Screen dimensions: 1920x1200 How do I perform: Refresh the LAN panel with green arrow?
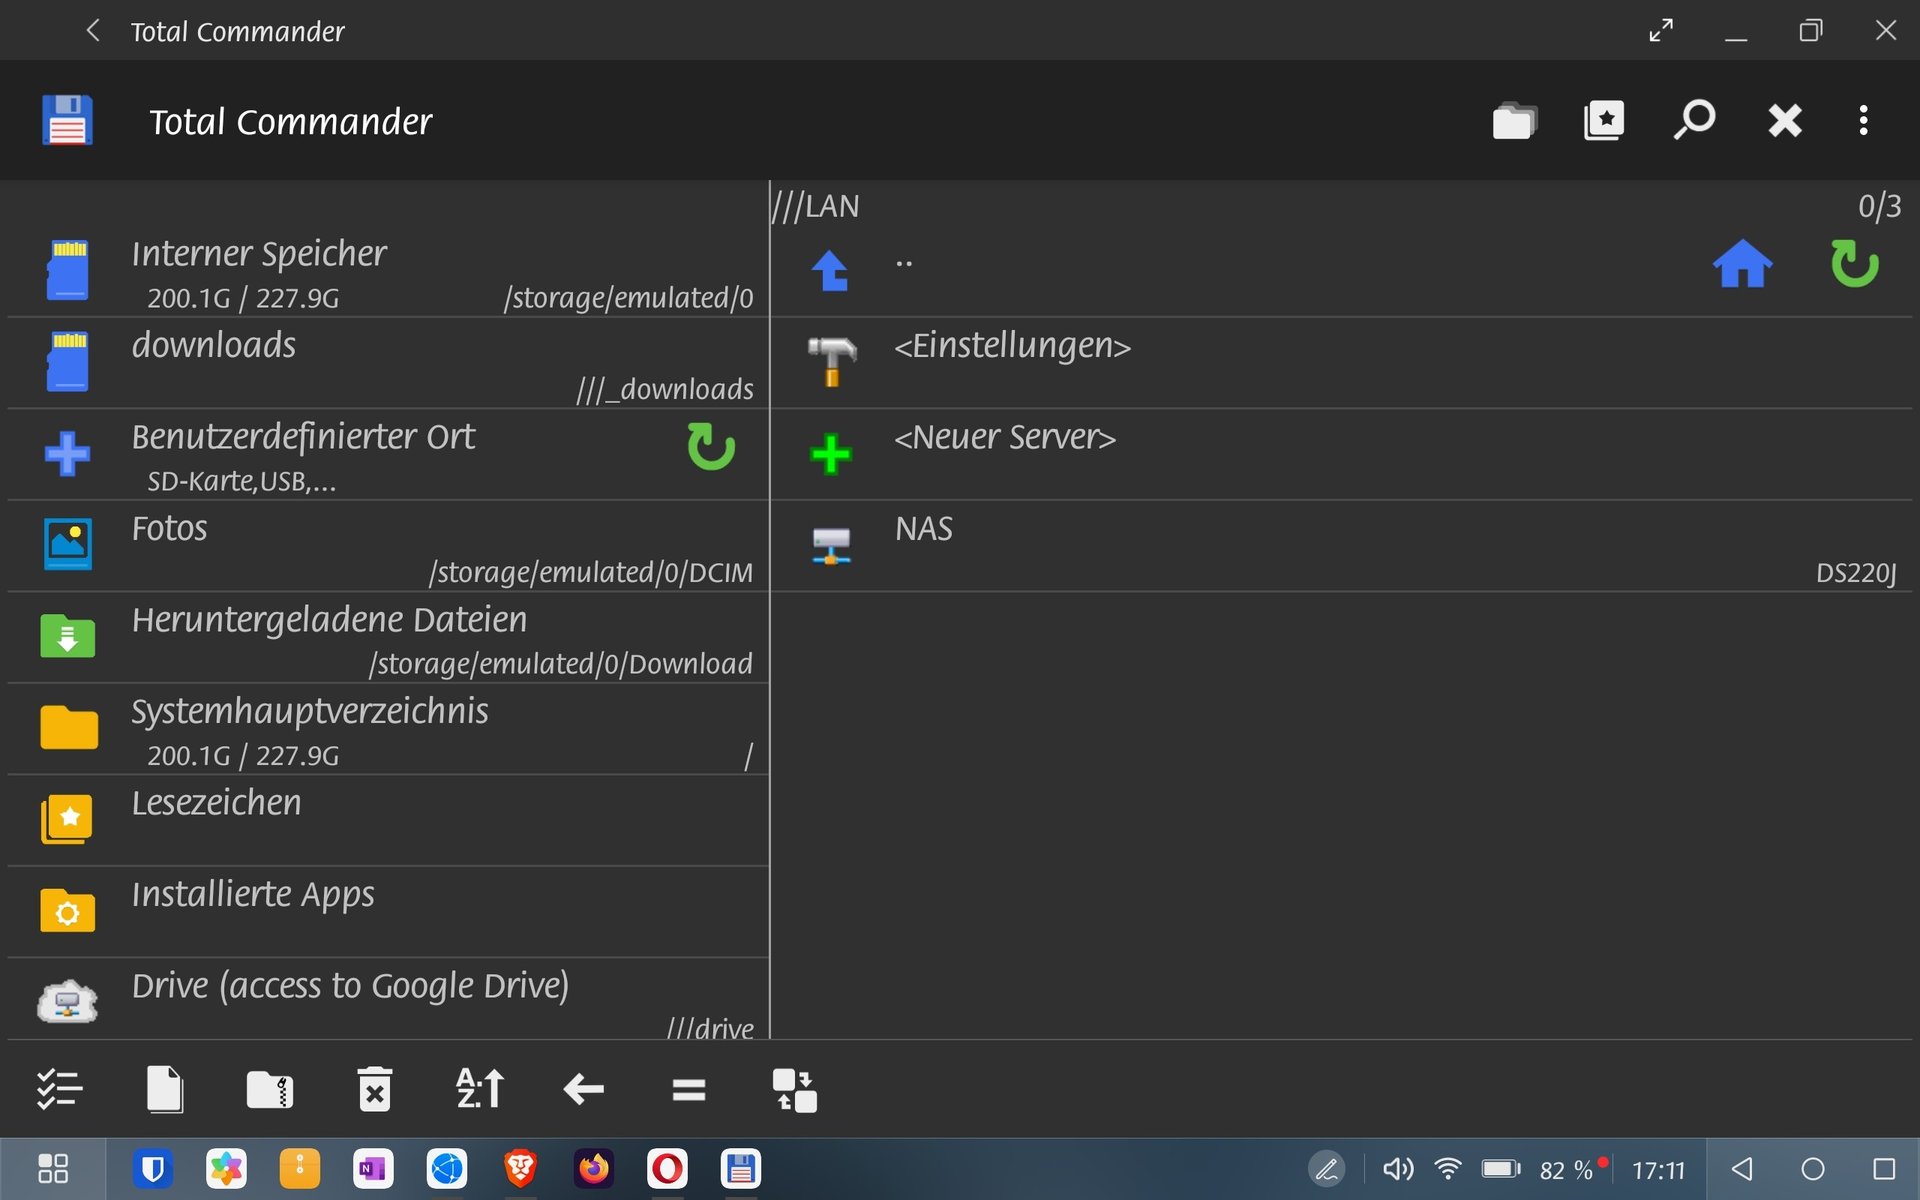1854,264
